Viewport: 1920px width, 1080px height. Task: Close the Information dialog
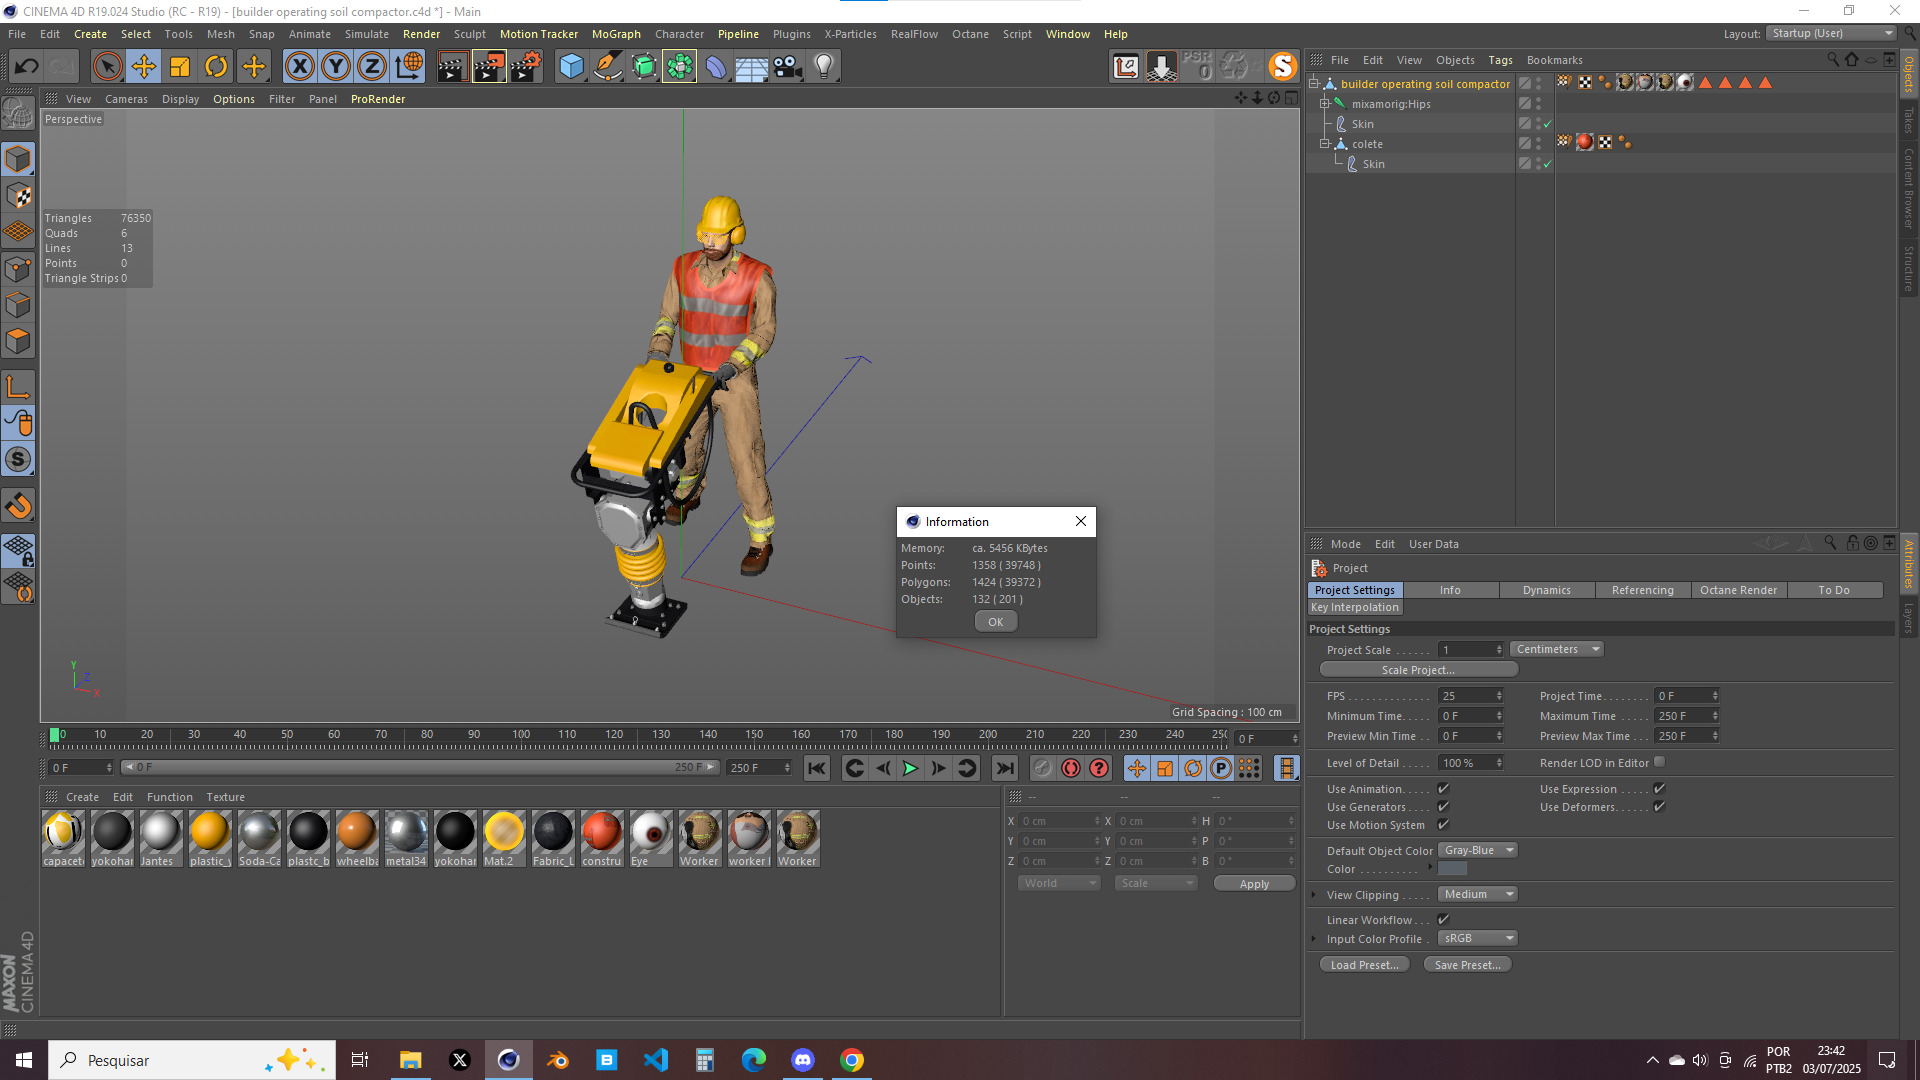coord(1081,522)
